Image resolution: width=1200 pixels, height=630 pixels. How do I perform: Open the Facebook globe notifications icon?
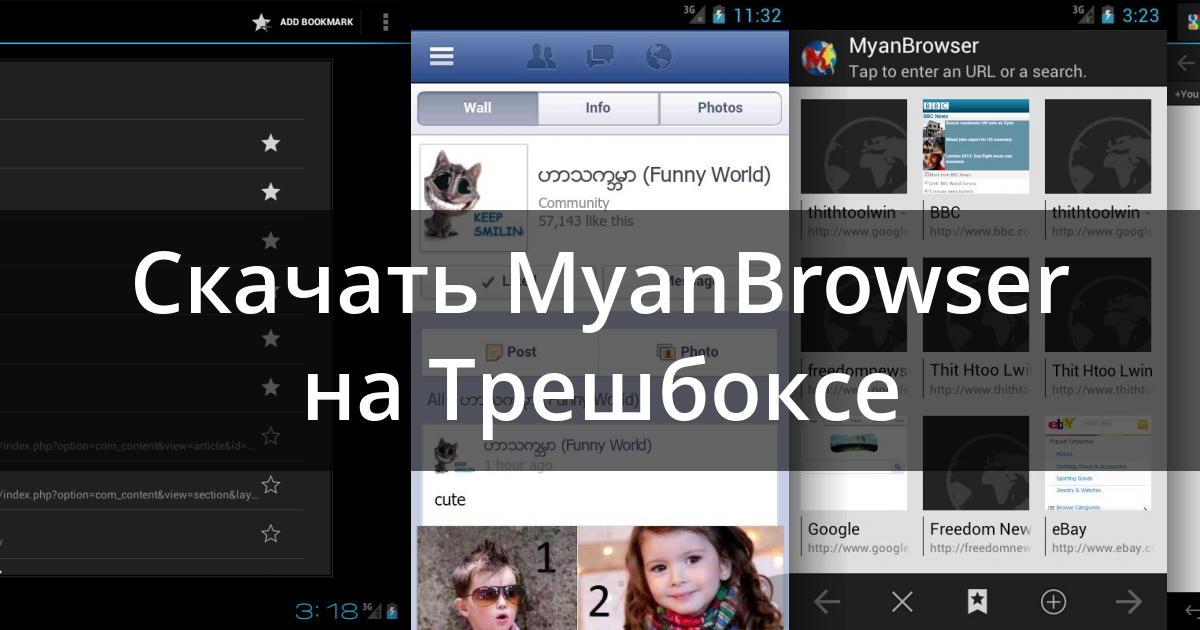[658, 57]
